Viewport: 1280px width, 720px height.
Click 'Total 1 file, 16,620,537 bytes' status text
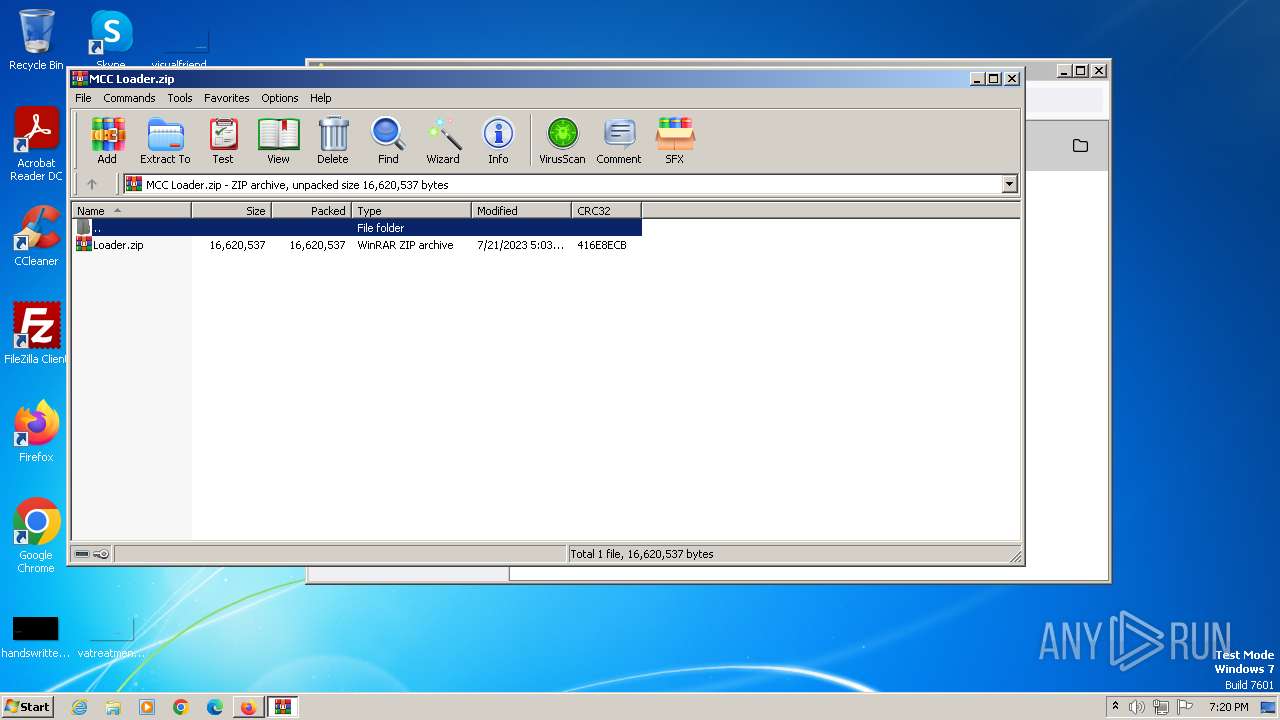click(641, 554)
